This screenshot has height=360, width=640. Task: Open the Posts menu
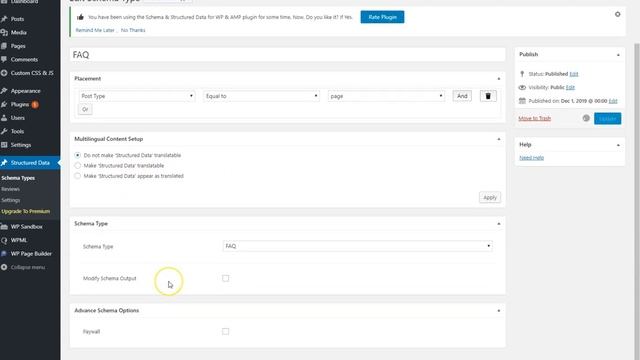(x=17, y=19)
